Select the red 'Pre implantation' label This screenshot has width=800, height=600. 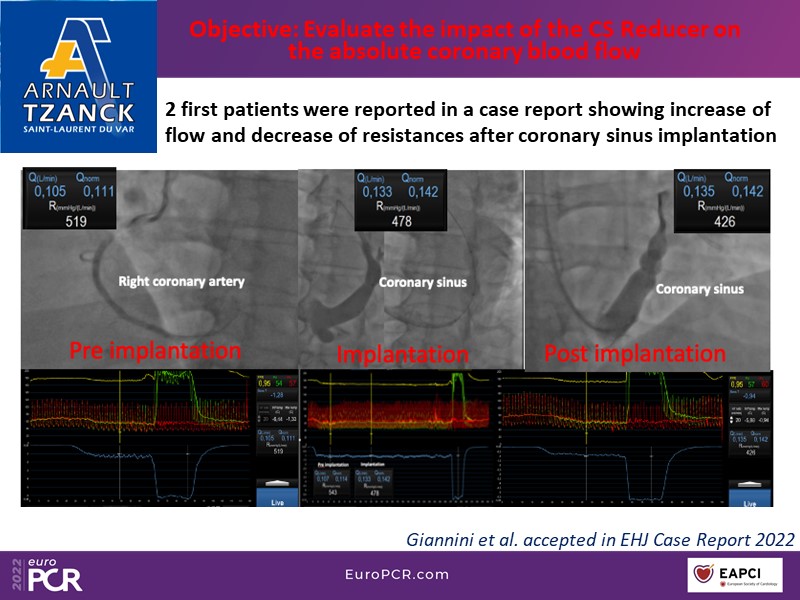pyautogui.click(x=154, y=352)
